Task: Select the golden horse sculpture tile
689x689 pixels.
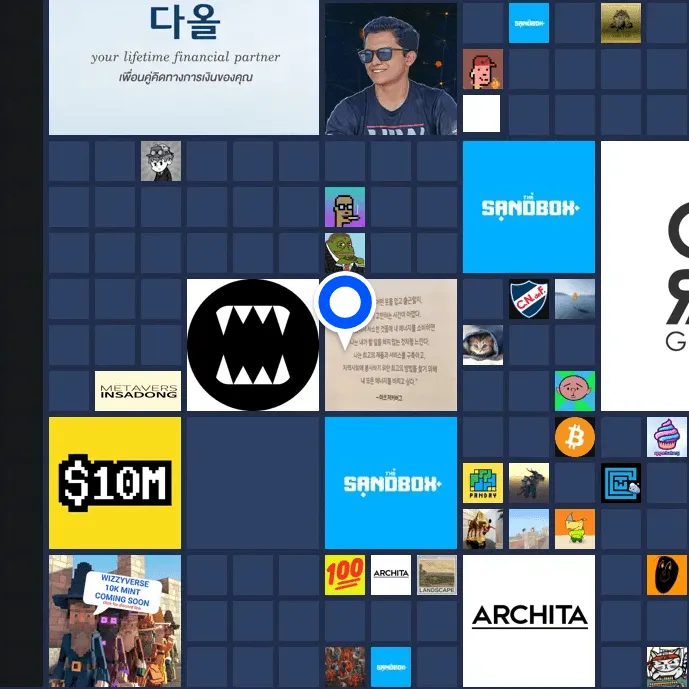Action: coord(482,529)
